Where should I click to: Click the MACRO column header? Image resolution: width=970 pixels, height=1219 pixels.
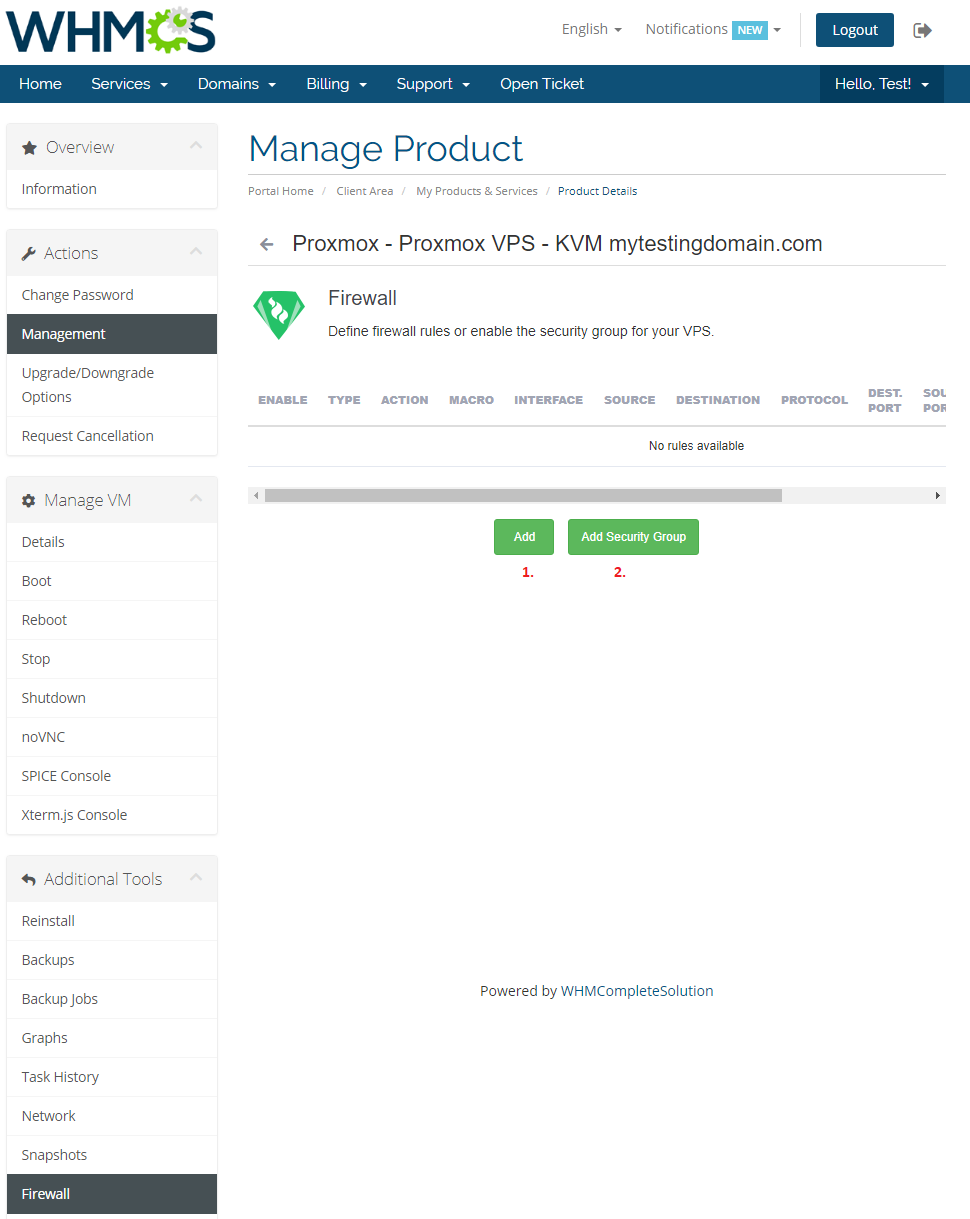point(472,400)
